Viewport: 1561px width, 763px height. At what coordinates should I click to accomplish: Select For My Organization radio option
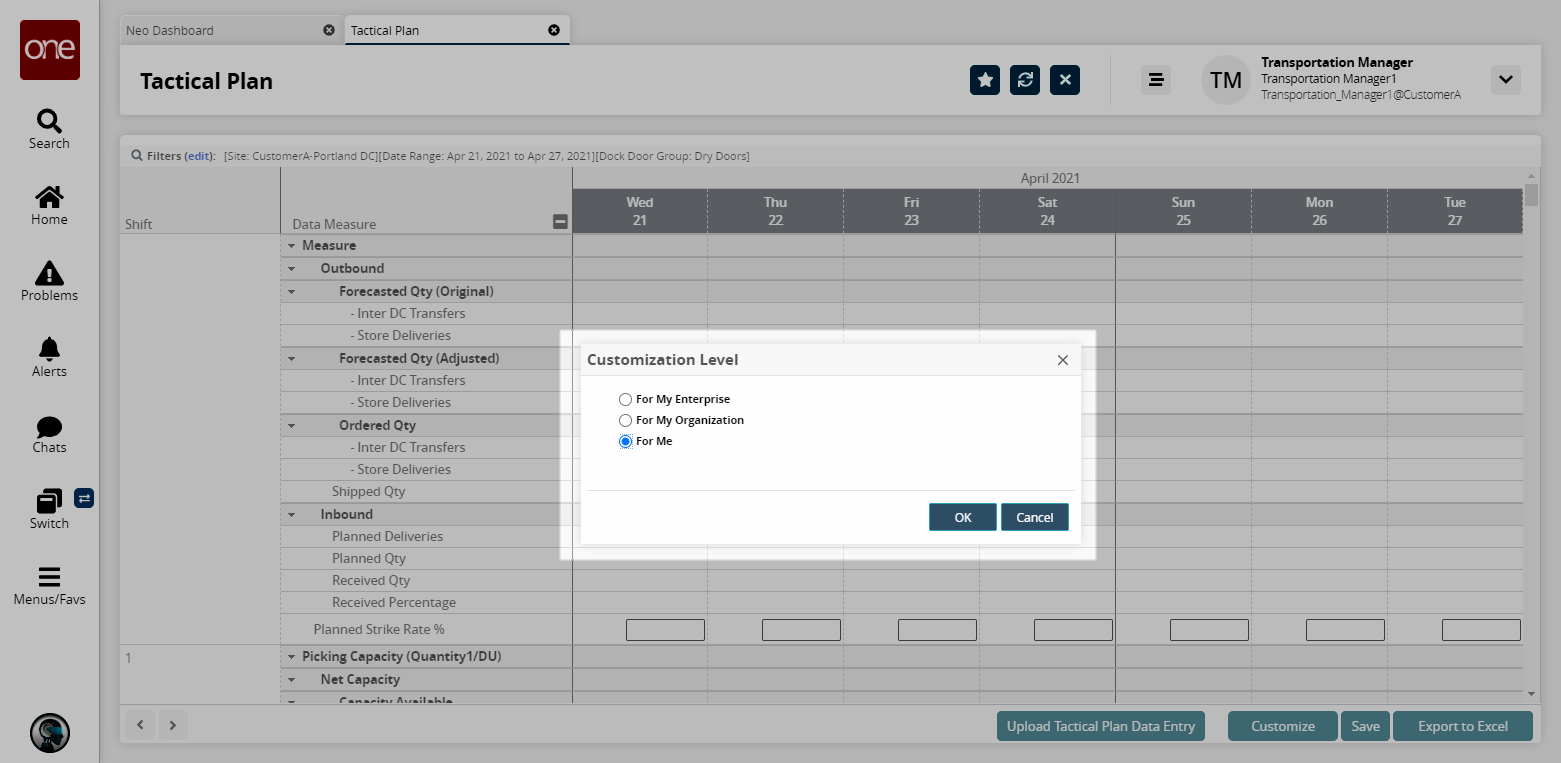tap(626, 420)
